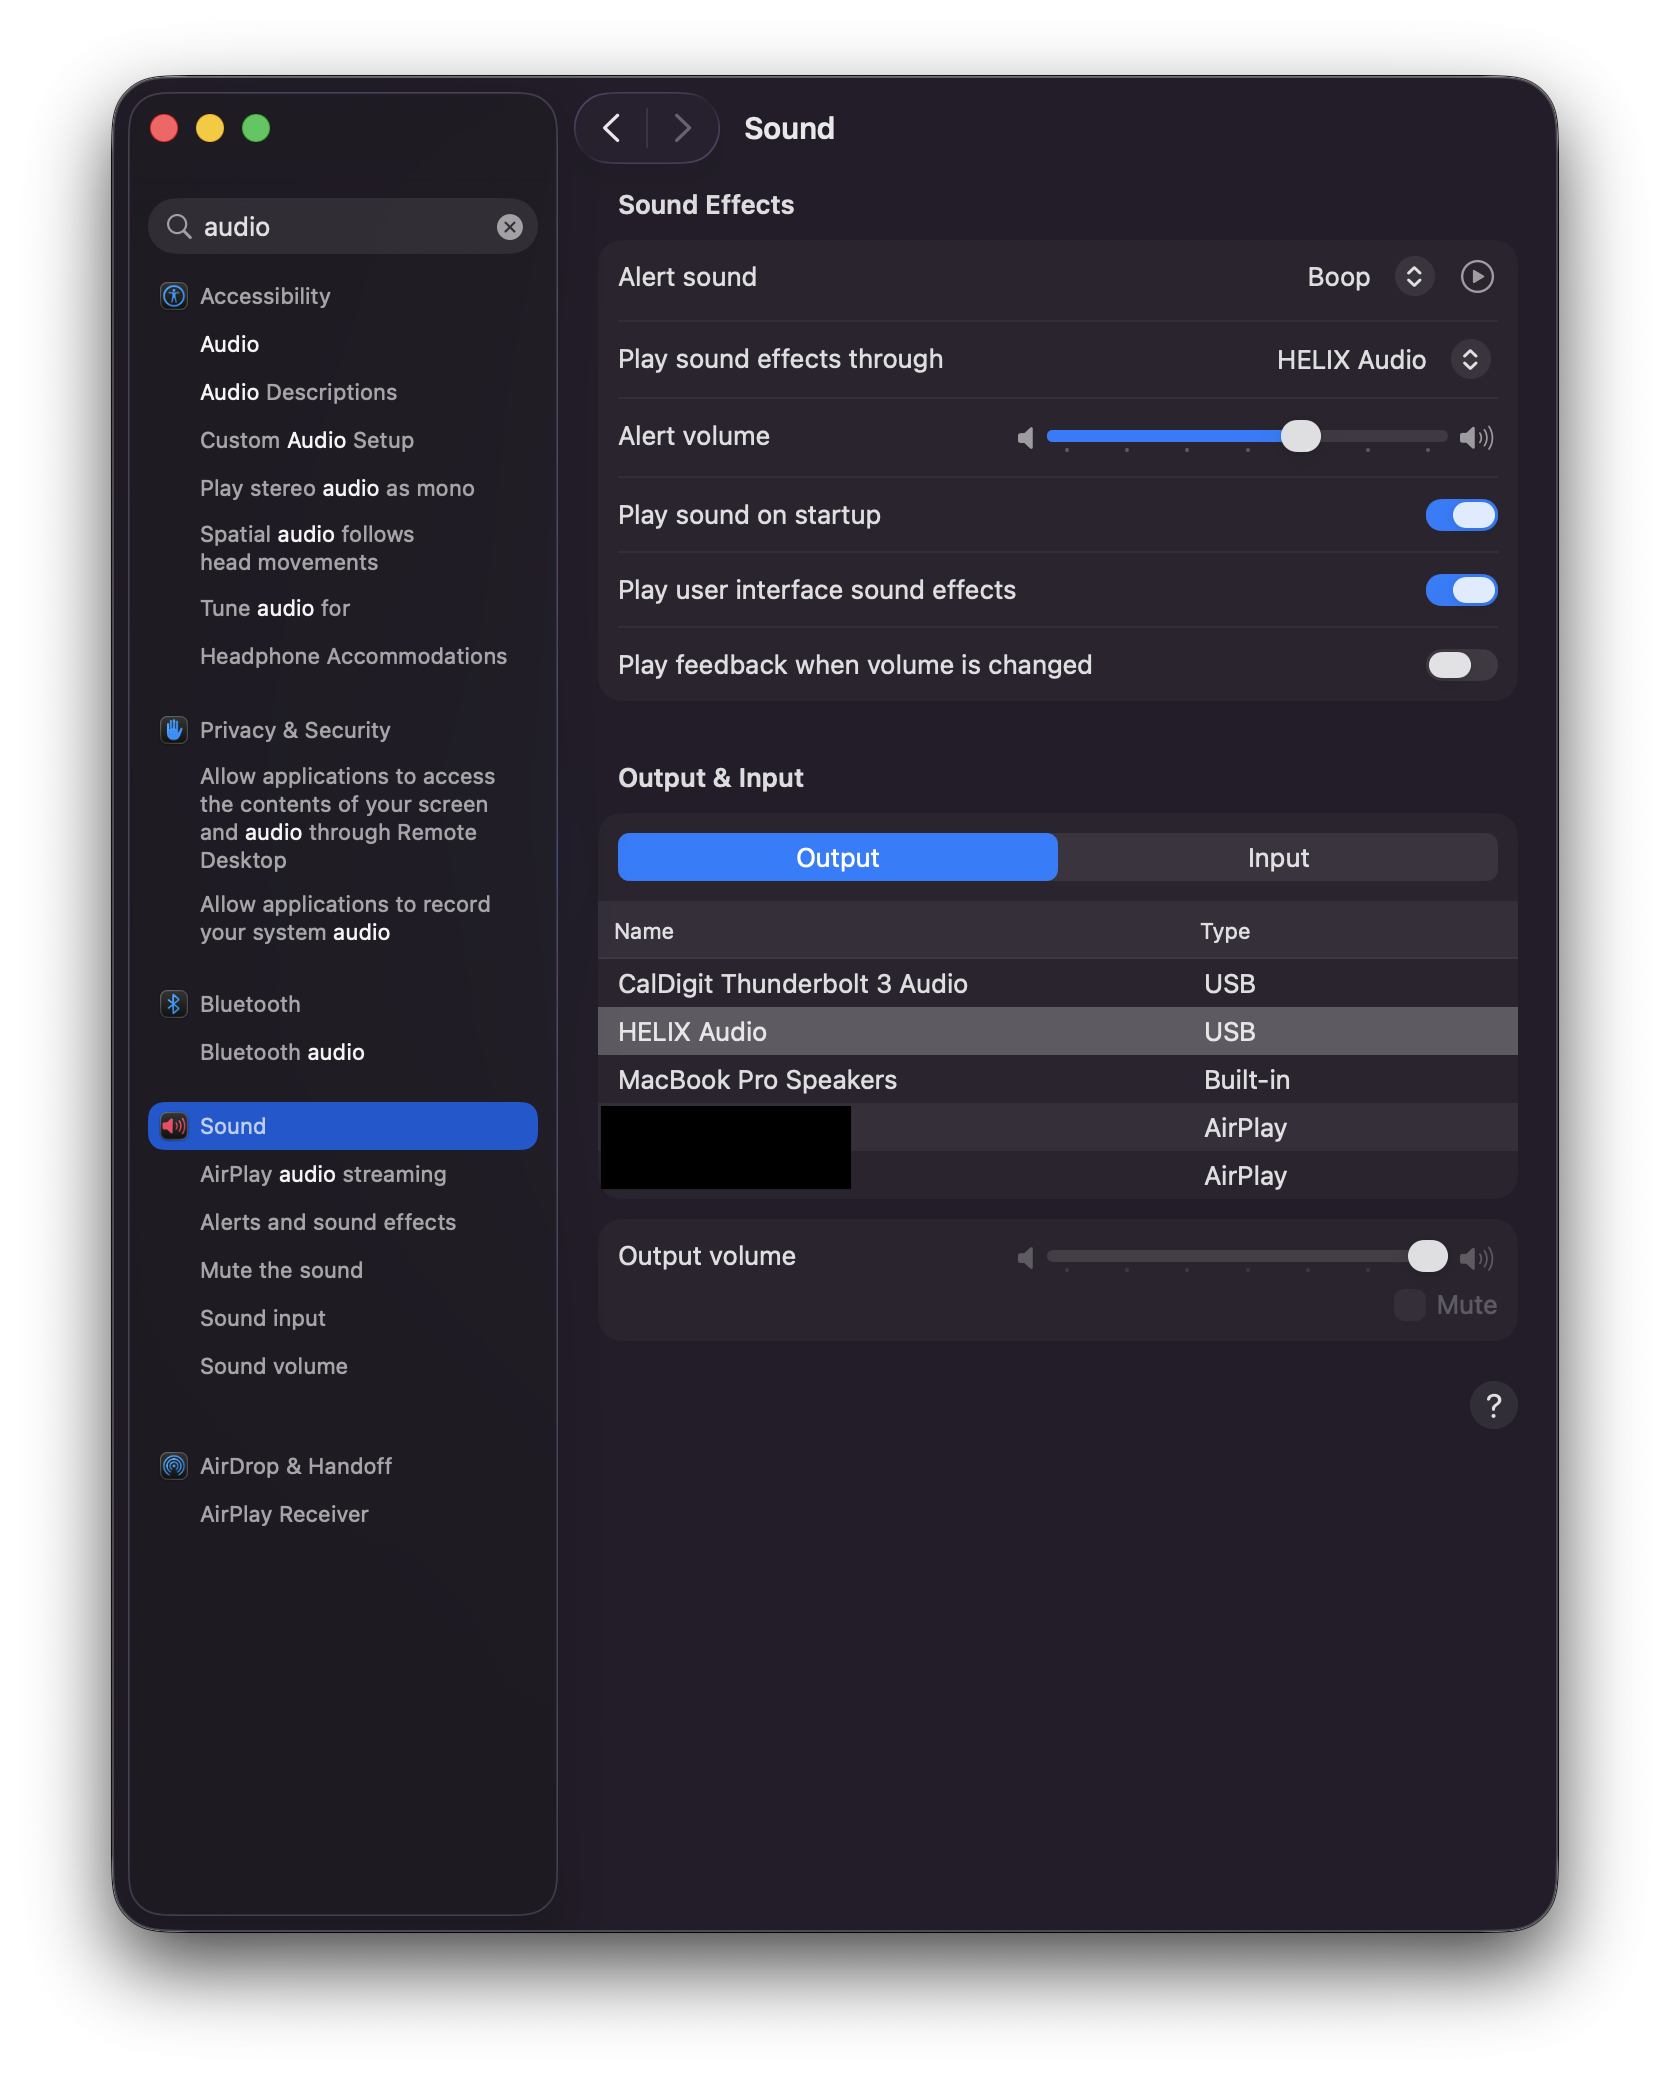Click the red Sound speaker icon
1670x2080 pixels.
[174, 1126]
